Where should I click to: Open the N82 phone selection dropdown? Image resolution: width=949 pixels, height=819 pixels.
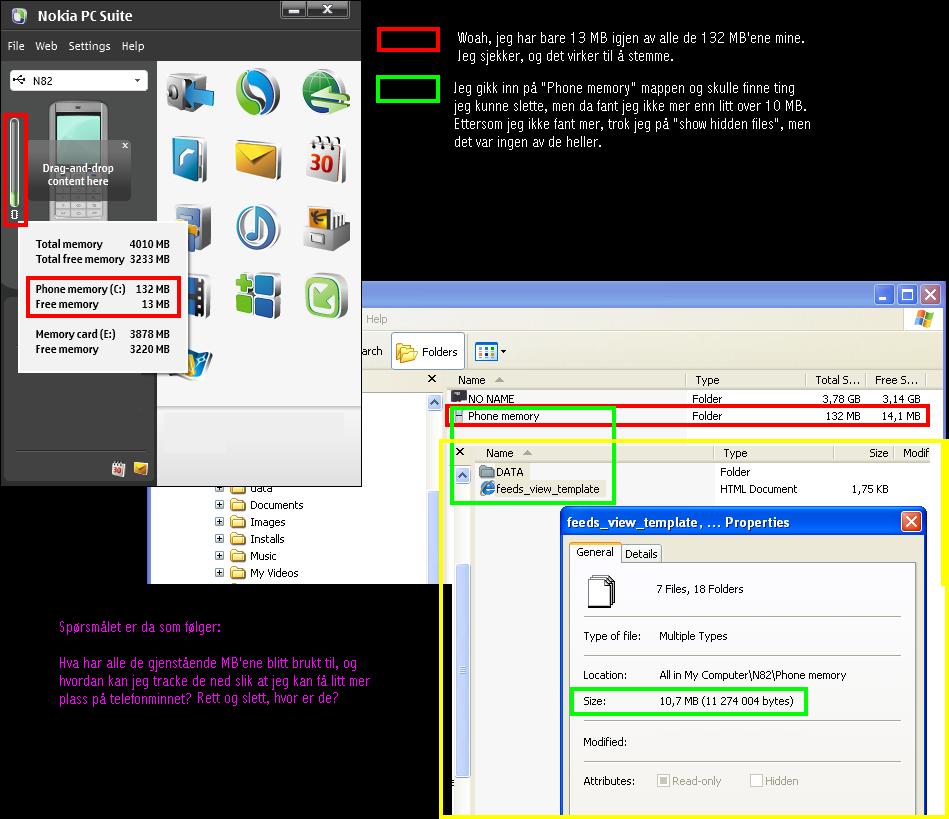click(79, 81)
